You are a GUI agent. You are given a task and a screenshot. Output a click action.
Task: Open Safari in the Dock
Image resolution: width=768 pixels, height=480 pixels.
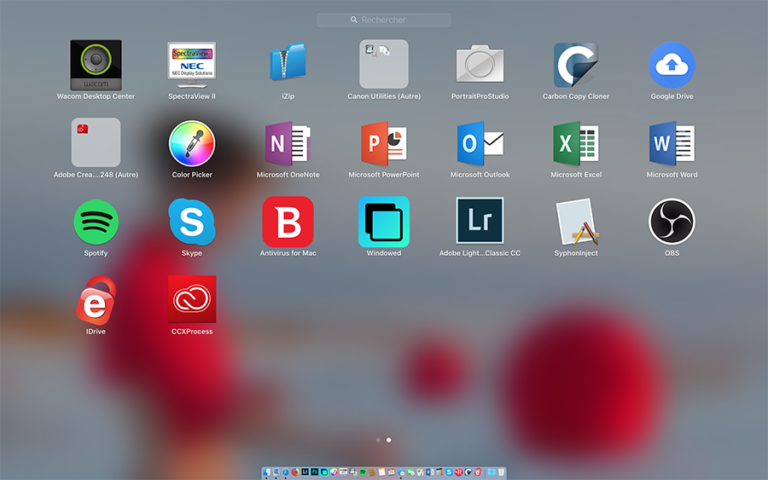[286, 472]
